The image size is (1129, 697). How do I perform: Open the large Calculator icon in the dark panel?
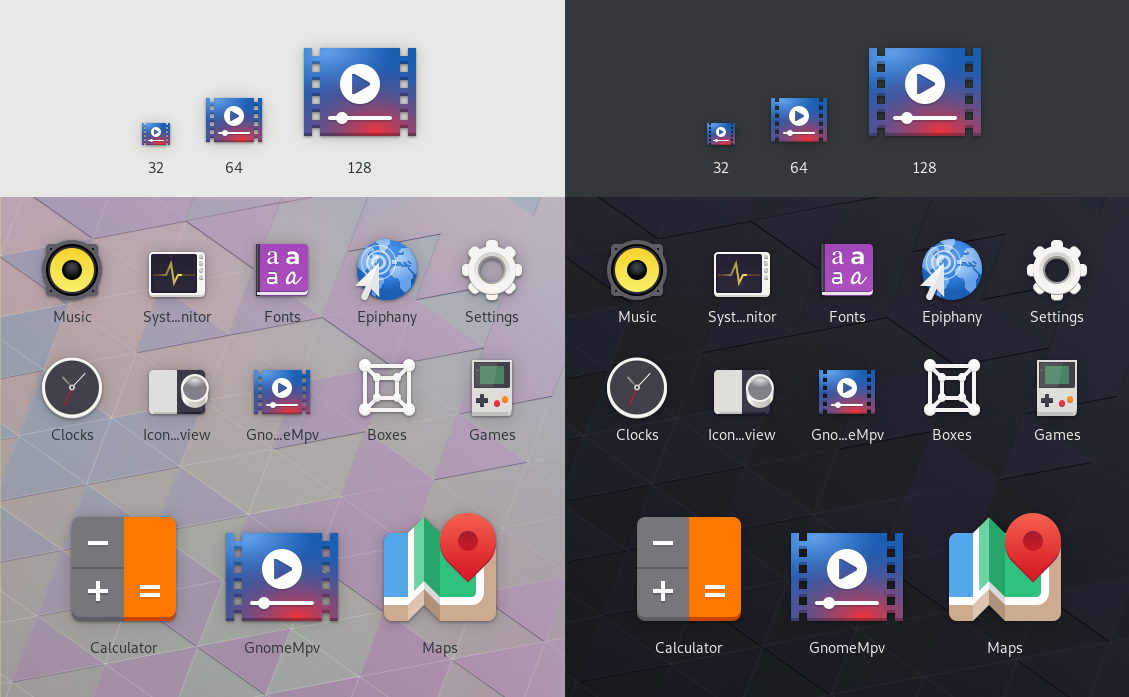coord(689,569)
